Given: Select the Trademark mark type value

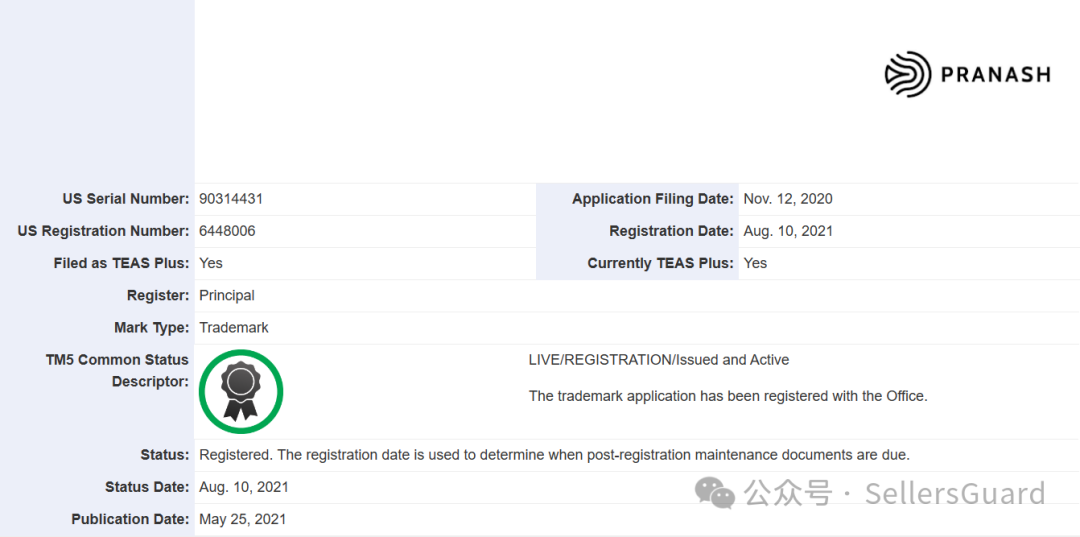Looking at the screenshot, I should click(234, 328).
